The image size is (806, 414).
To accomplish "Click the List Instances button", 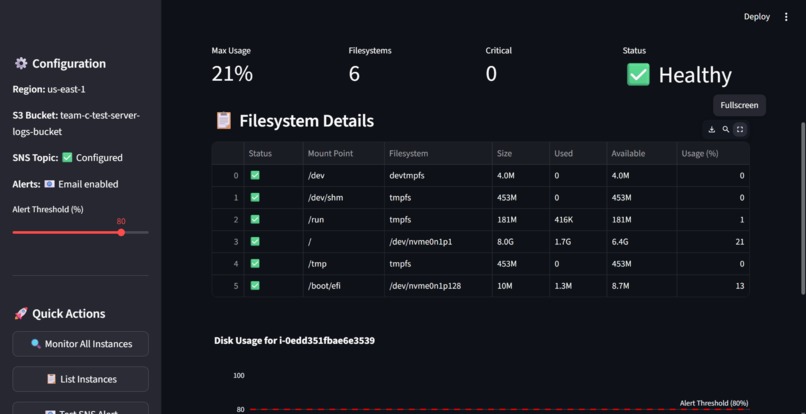I will click(81, 379).
